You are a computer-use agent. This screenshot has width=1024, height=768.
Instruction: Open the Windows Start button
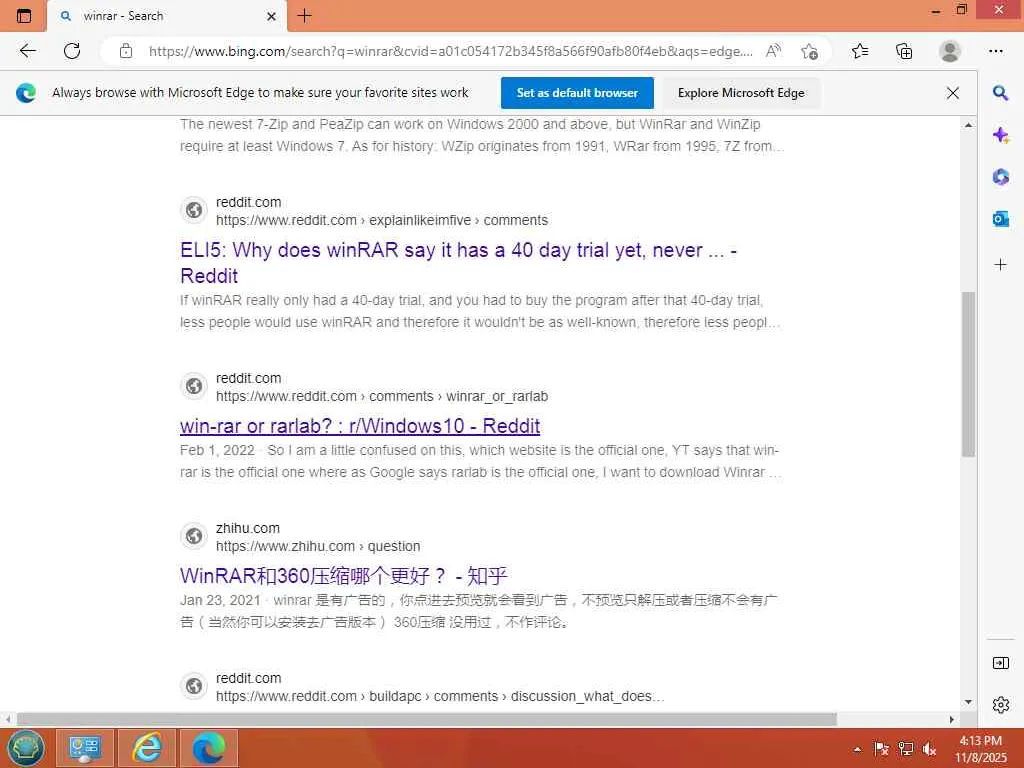pos(25,748)
